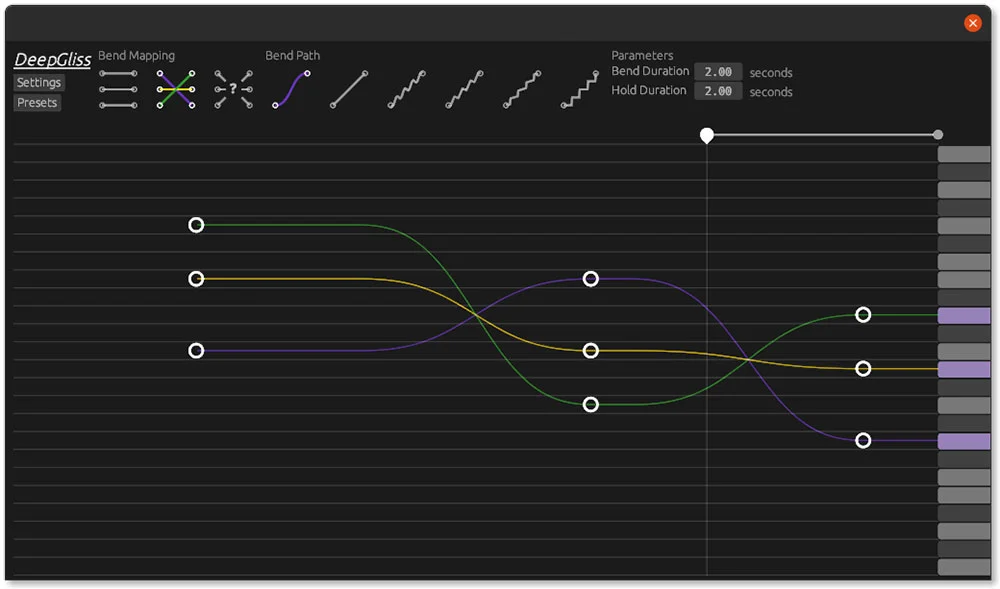Screen dimensions: 1000x589
Task: Select the green line's starting note node
Action: point(196,225)
